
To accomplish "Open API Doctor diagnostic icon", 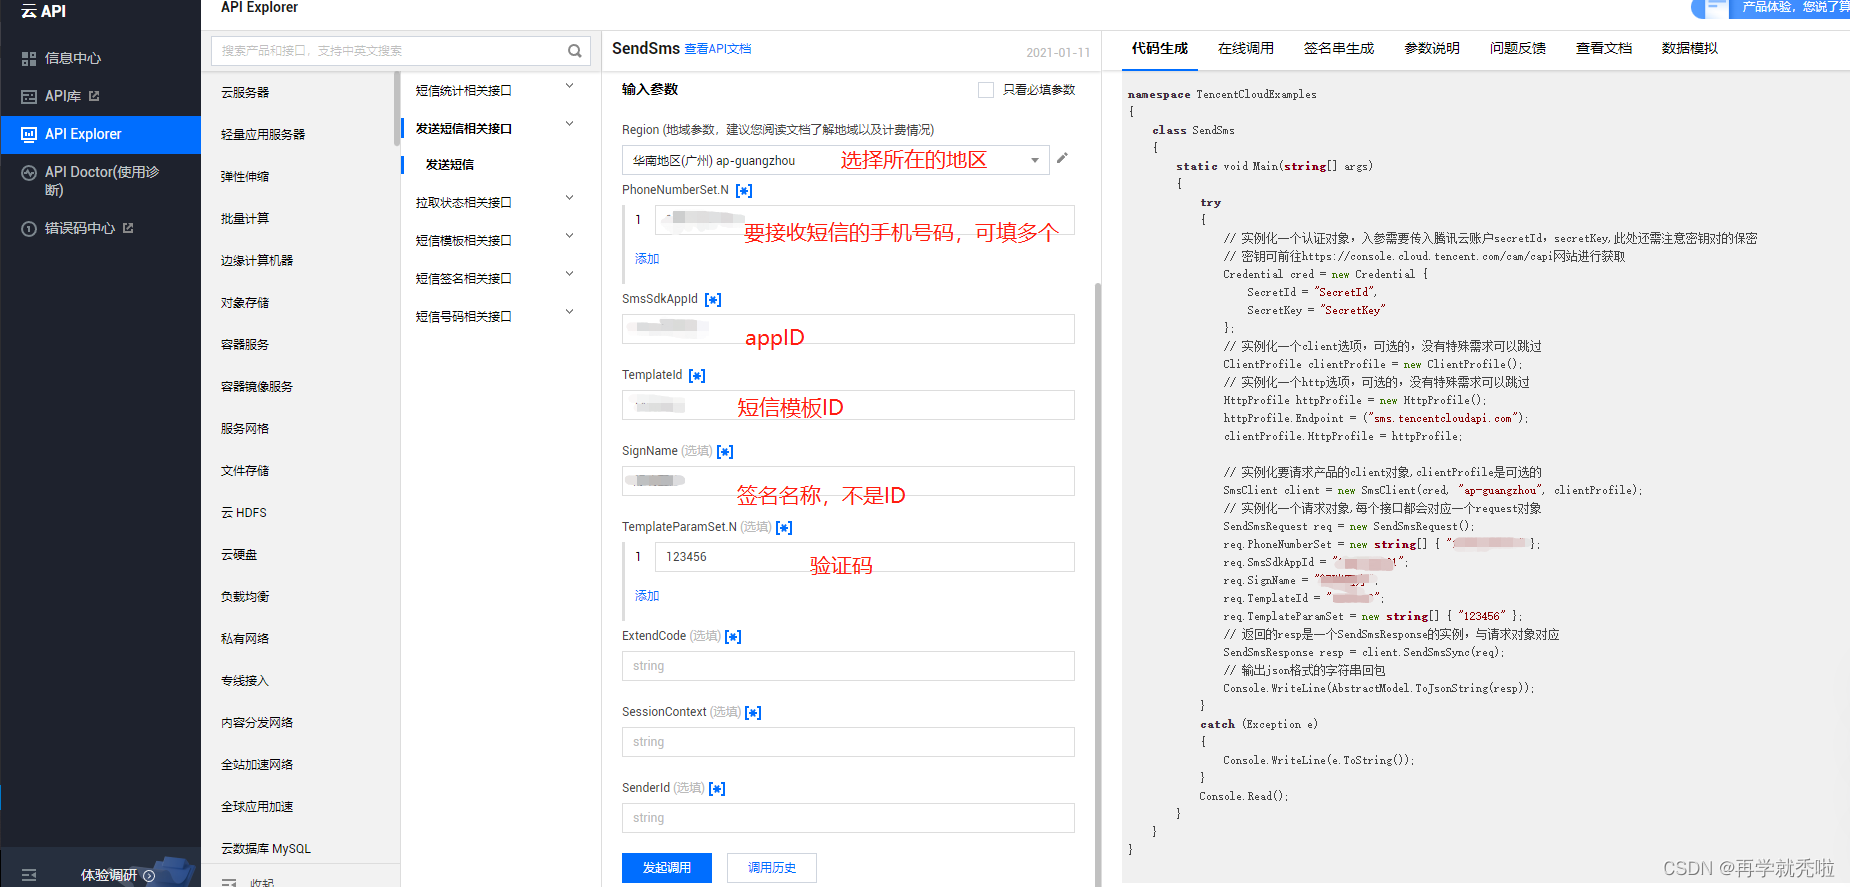I will coord(29,173).
